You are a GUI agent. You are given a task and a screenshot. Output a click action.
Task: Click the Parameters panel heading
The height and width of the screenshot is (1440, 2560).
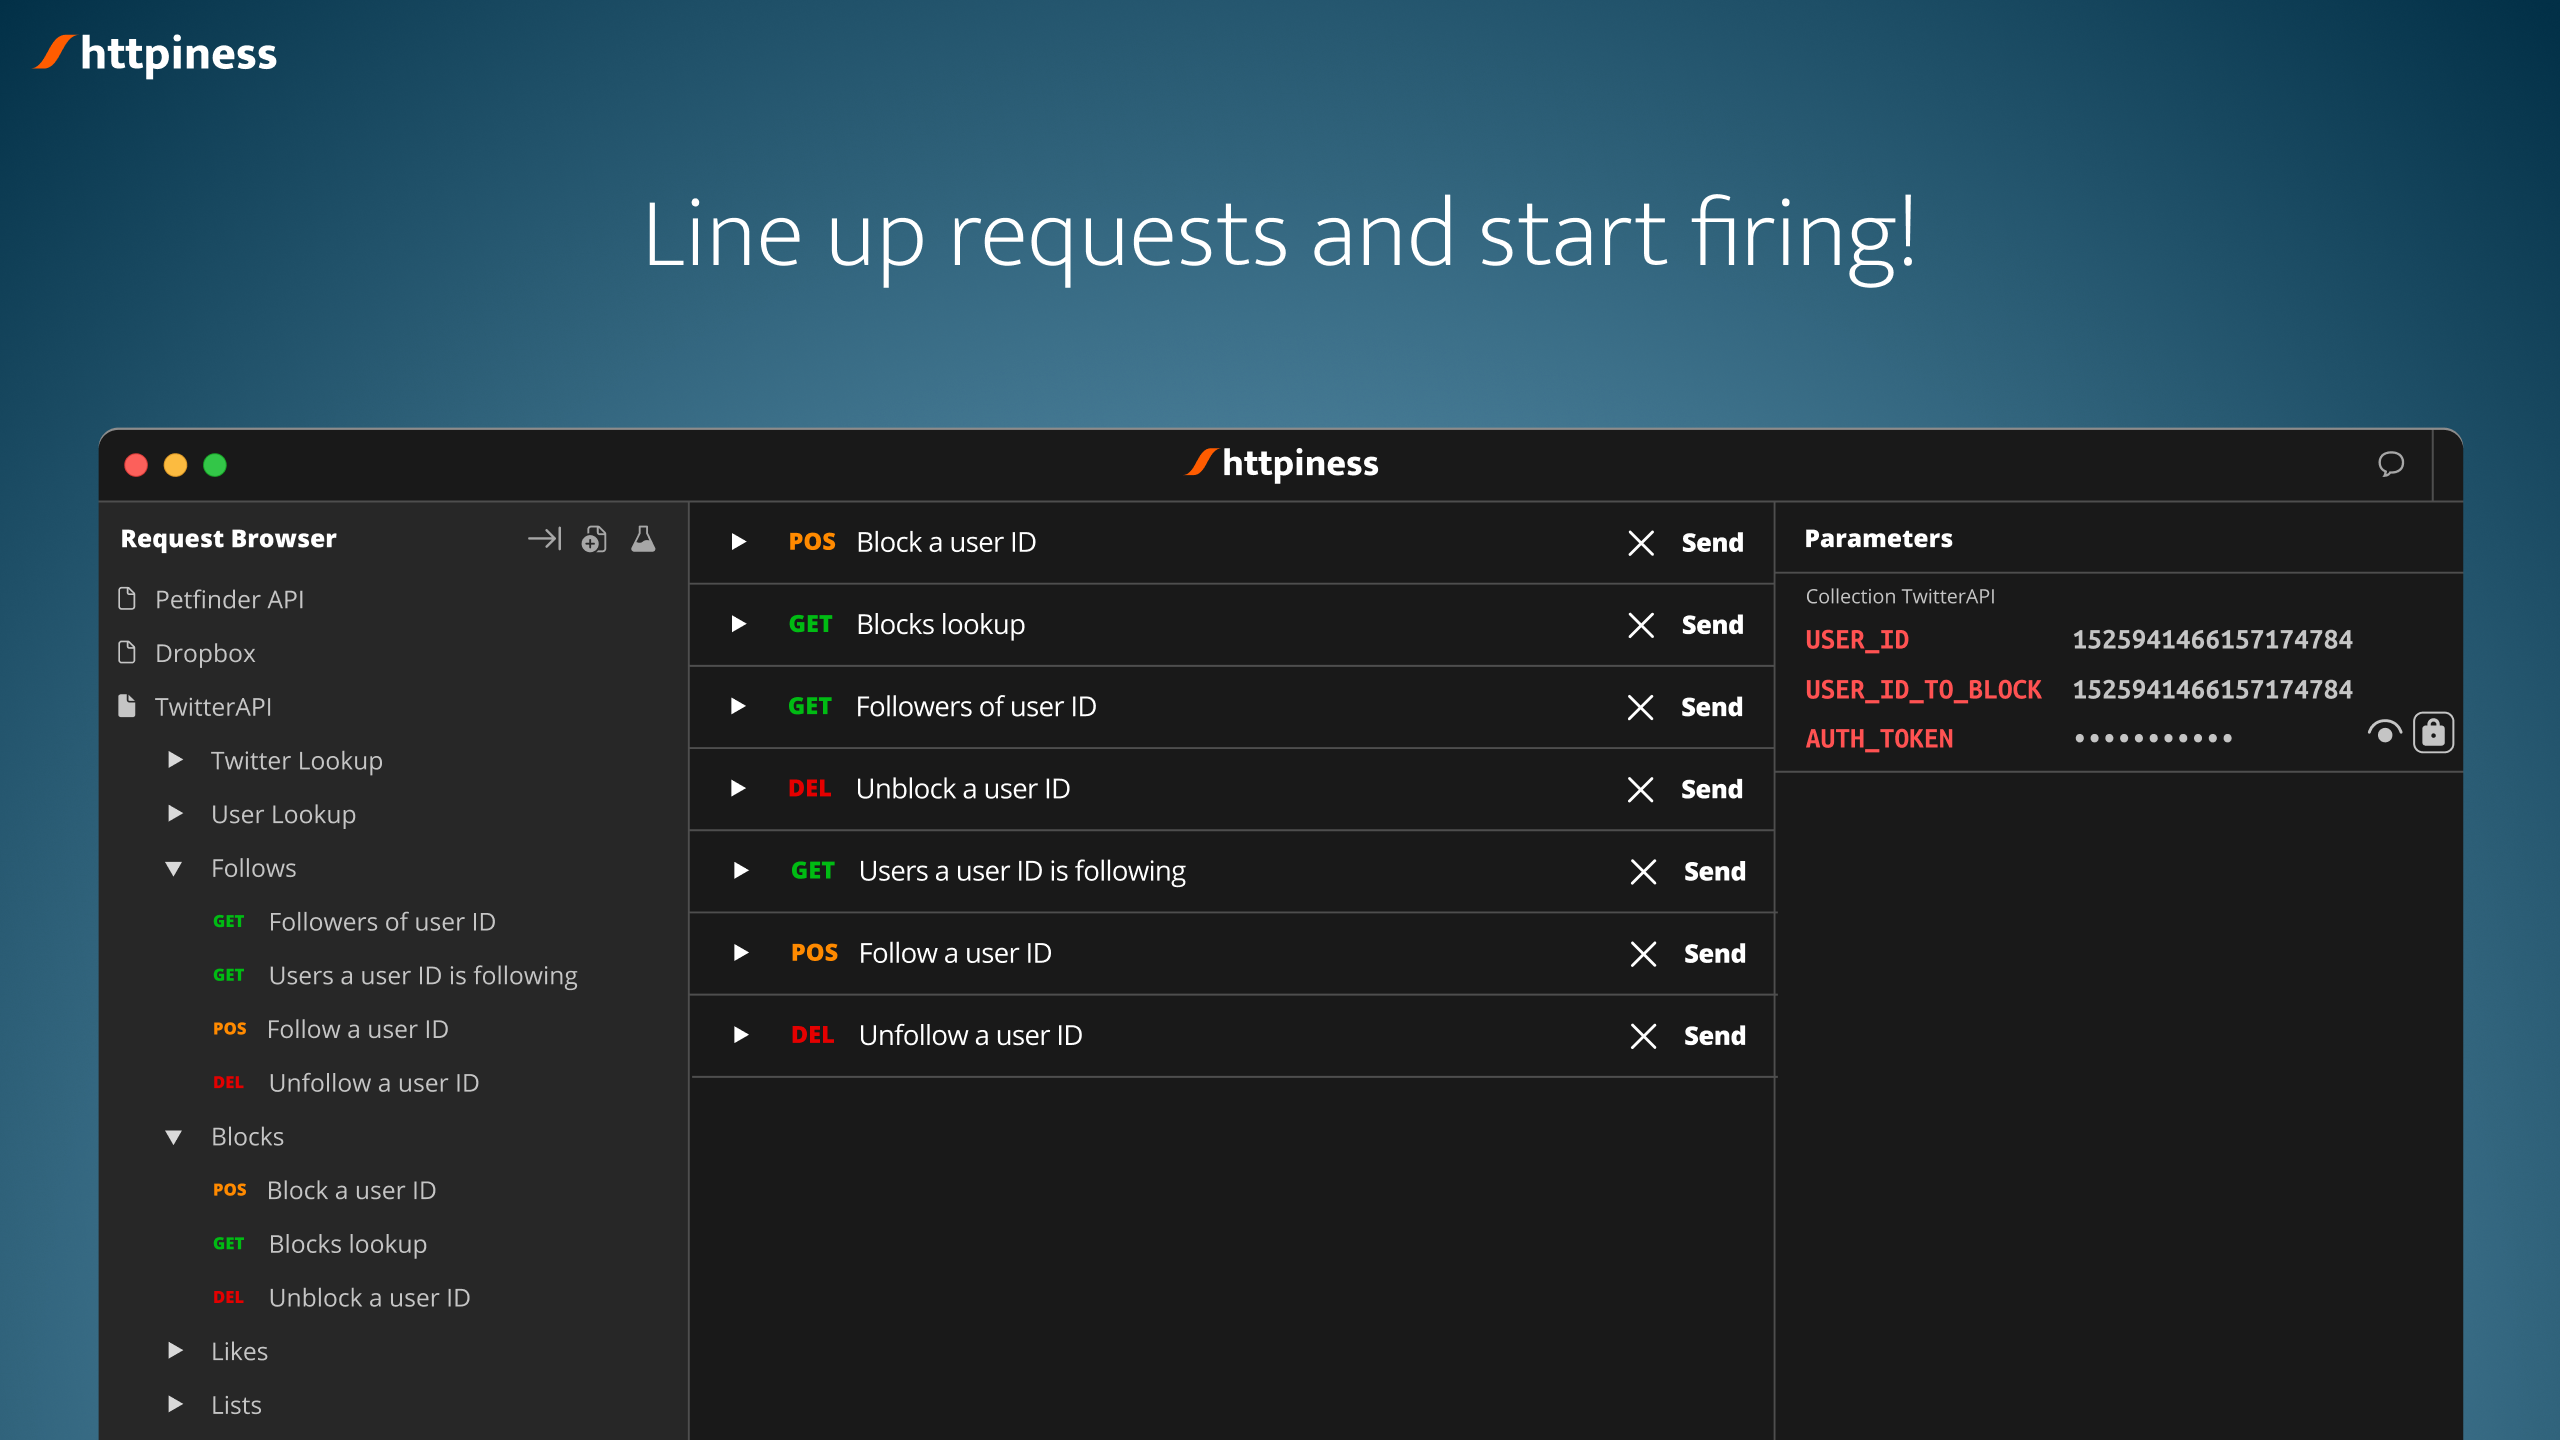point(1878,539)
